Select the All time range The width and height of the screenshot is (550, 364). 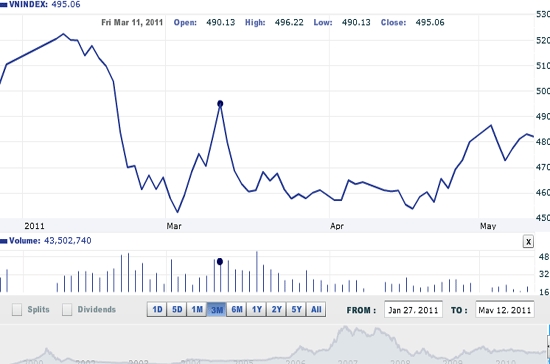pos(316,309)
